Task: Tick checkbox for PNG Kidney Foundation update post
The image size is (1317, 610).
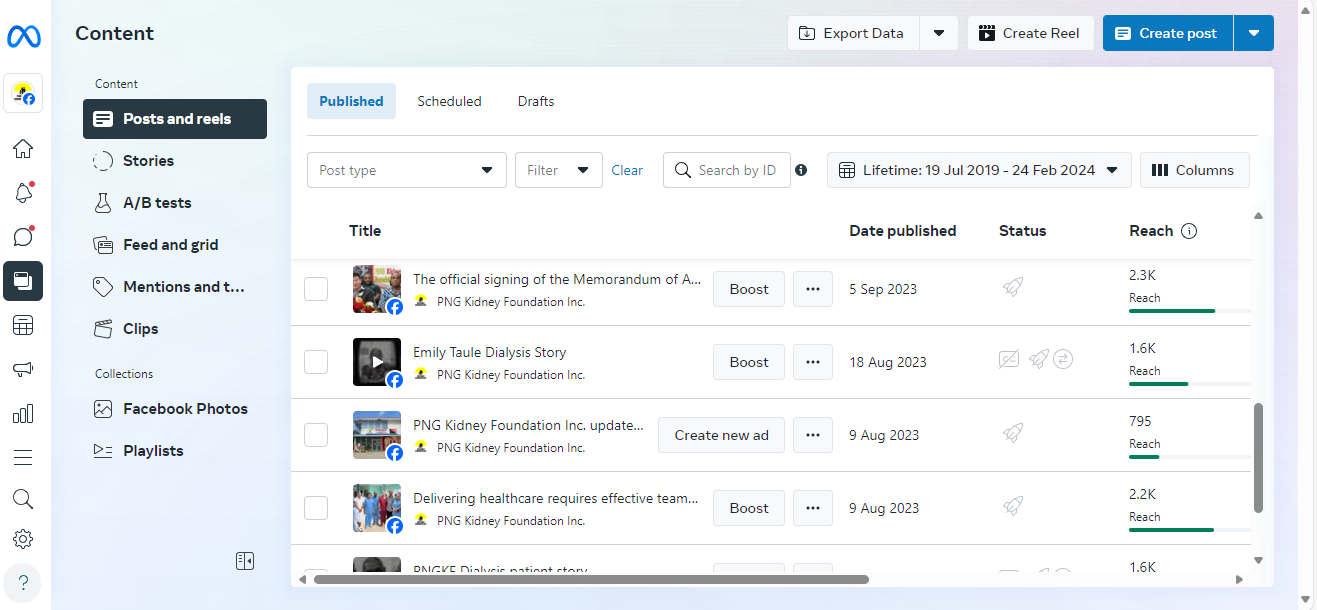Action: [x=316, y=435]
